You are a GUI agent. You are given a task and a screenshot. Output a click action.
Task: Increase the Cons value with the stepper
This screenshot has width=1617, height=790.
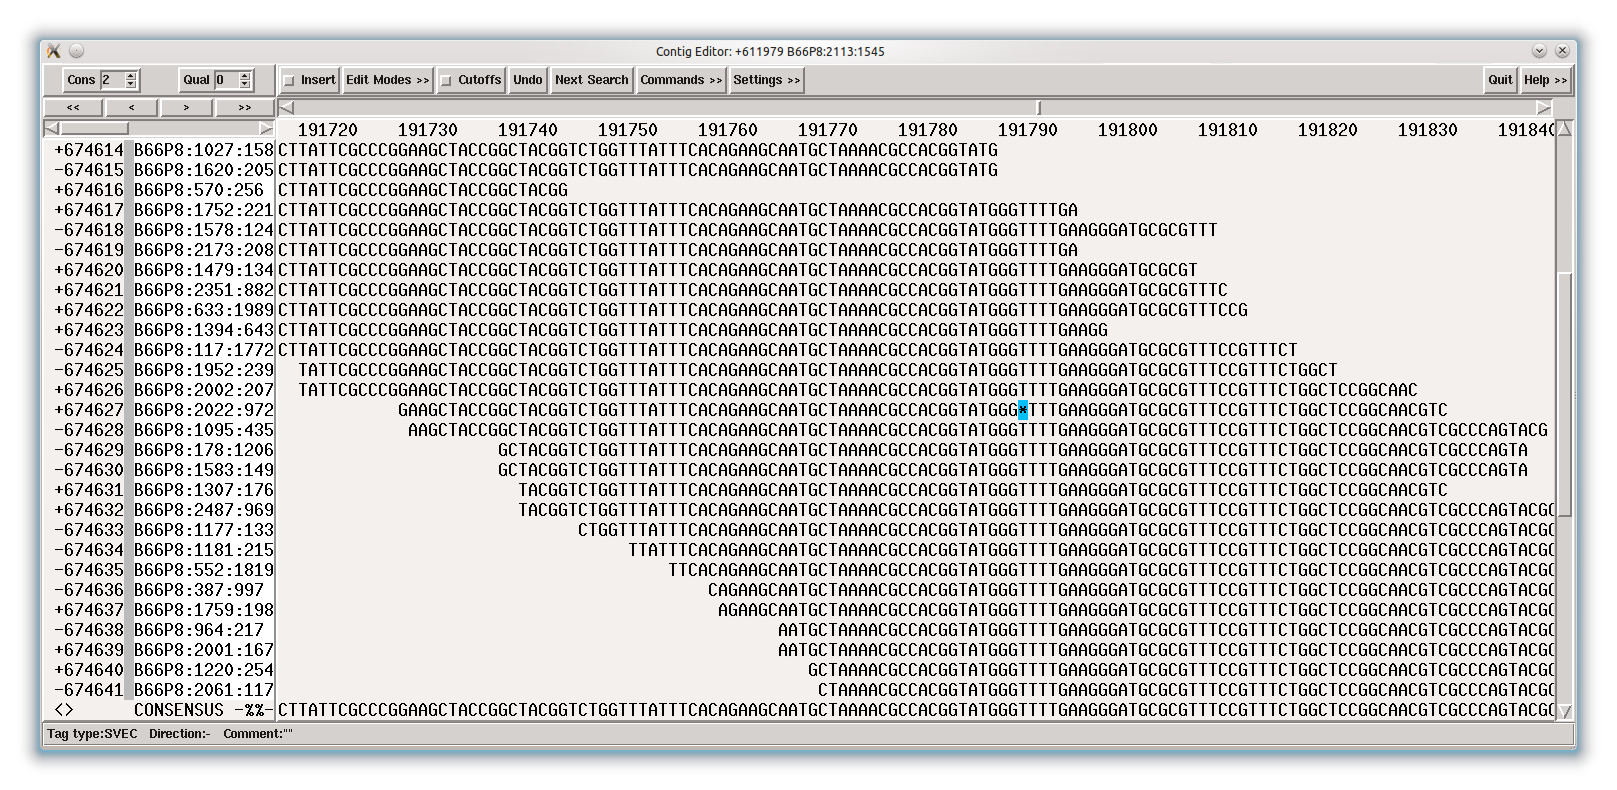pos(131,75)
